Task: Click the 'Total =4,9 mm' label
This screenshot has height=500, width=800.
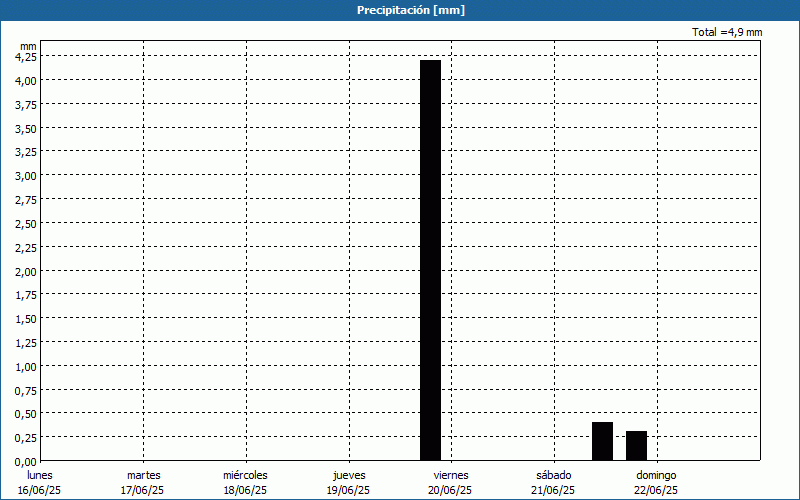Action: point(727,32)
